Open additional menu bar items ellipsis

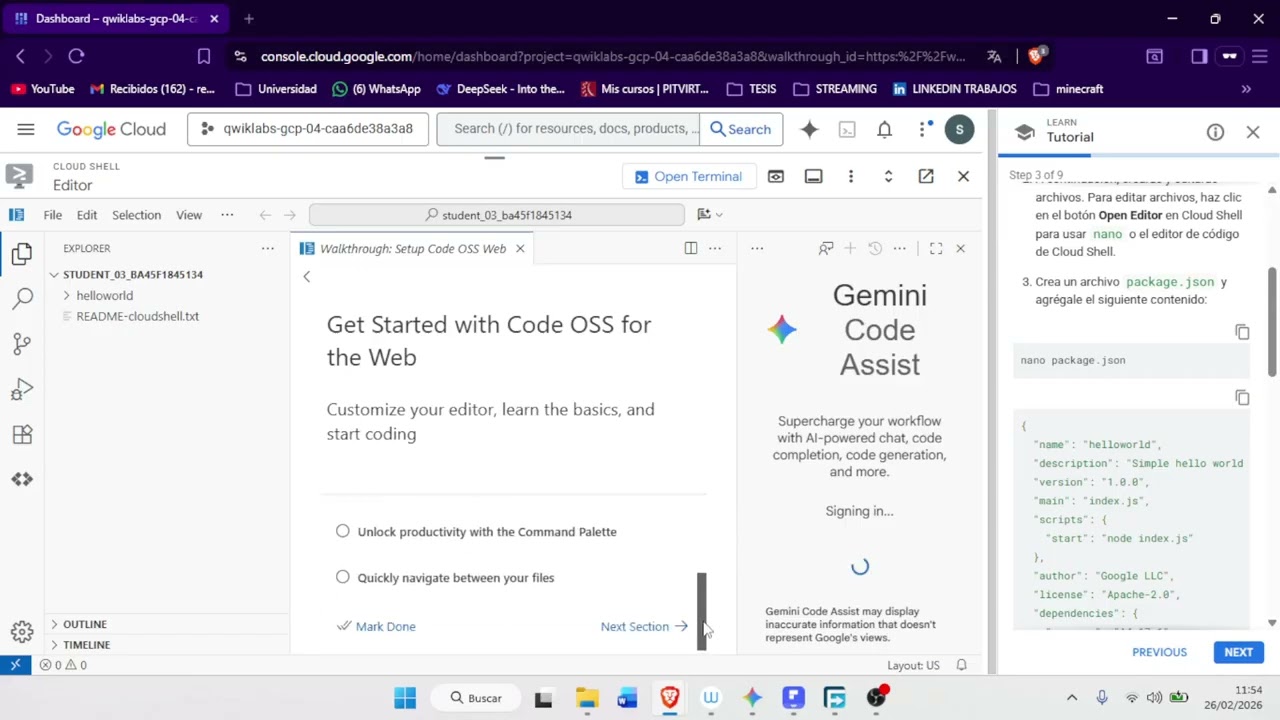click(x=227, y=214)
